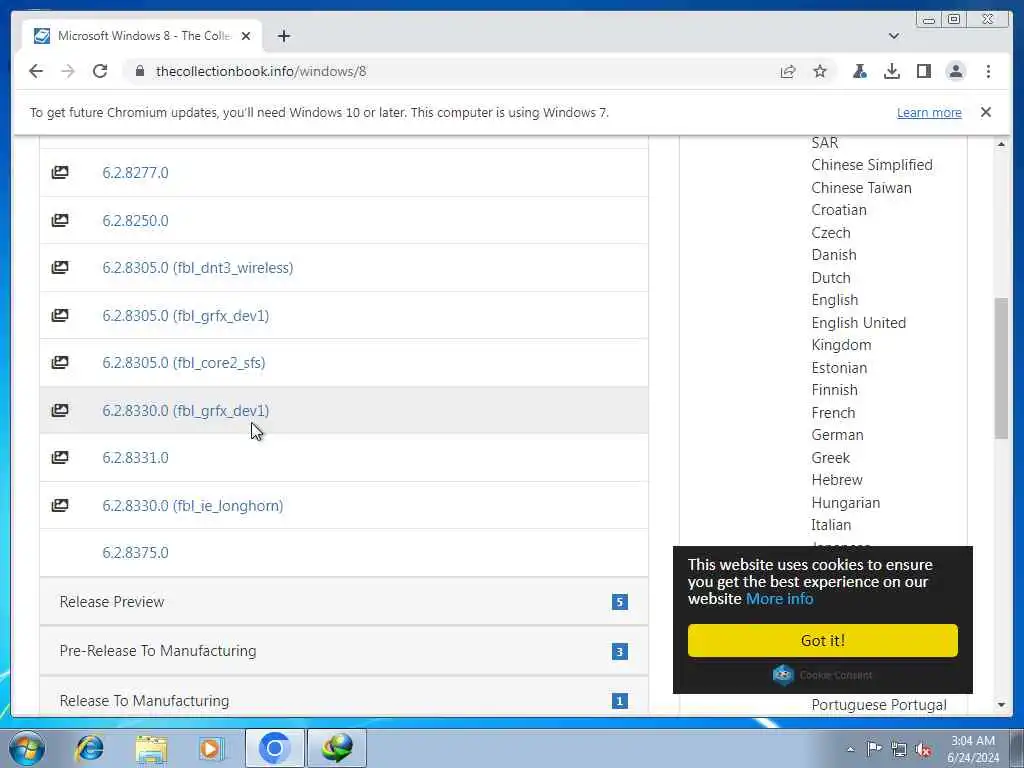
Task: Open the Action Center flag icon
Action: coord(874,748)
